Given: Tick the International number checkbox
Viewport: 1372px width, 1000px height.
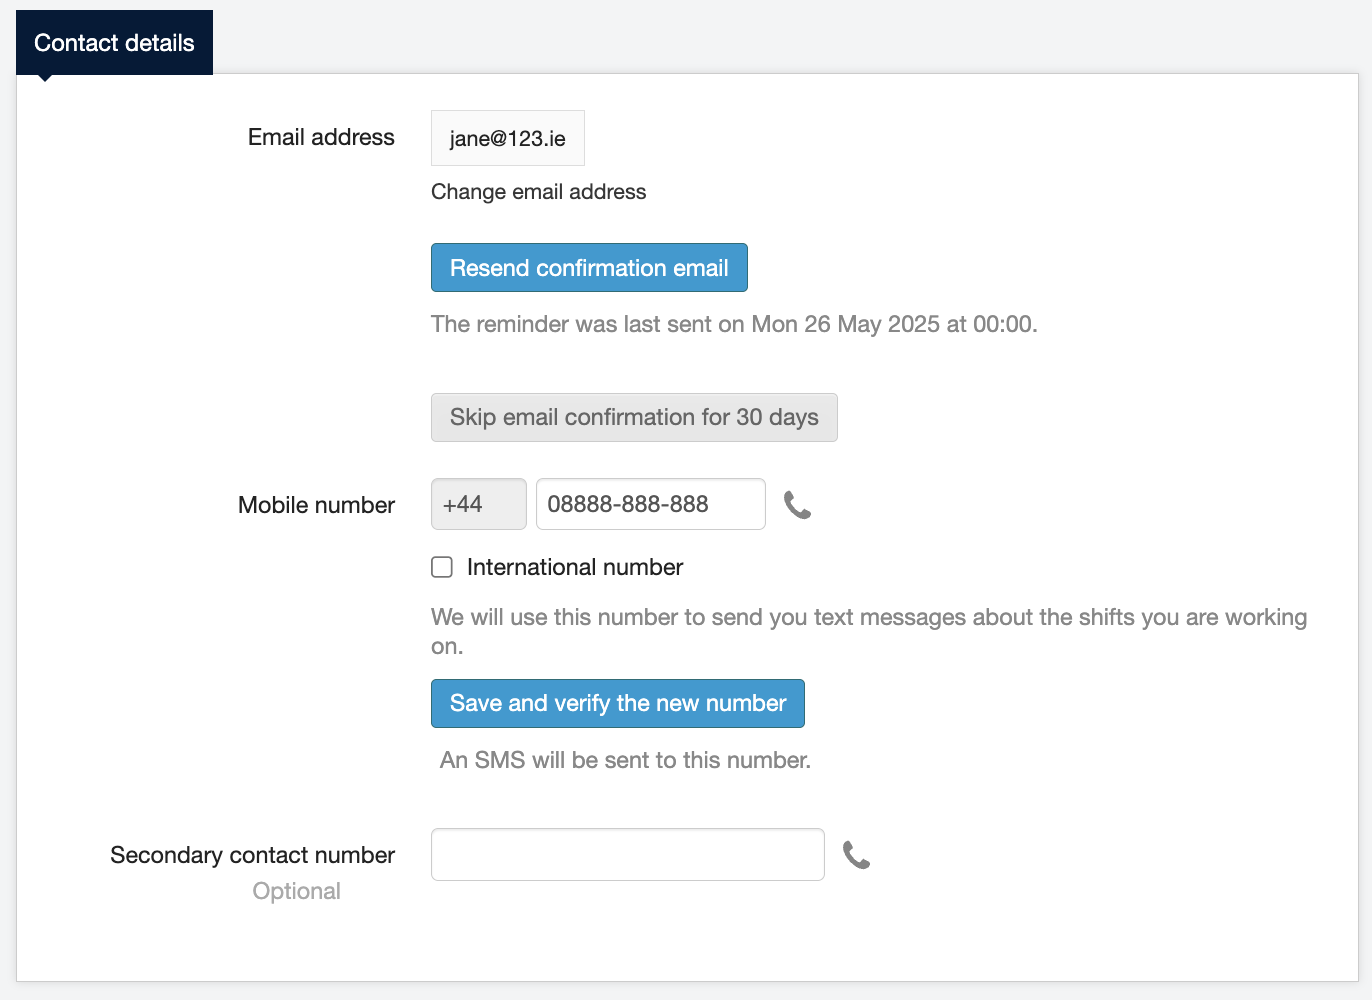Looking at the screenshot, I should 442,567.
